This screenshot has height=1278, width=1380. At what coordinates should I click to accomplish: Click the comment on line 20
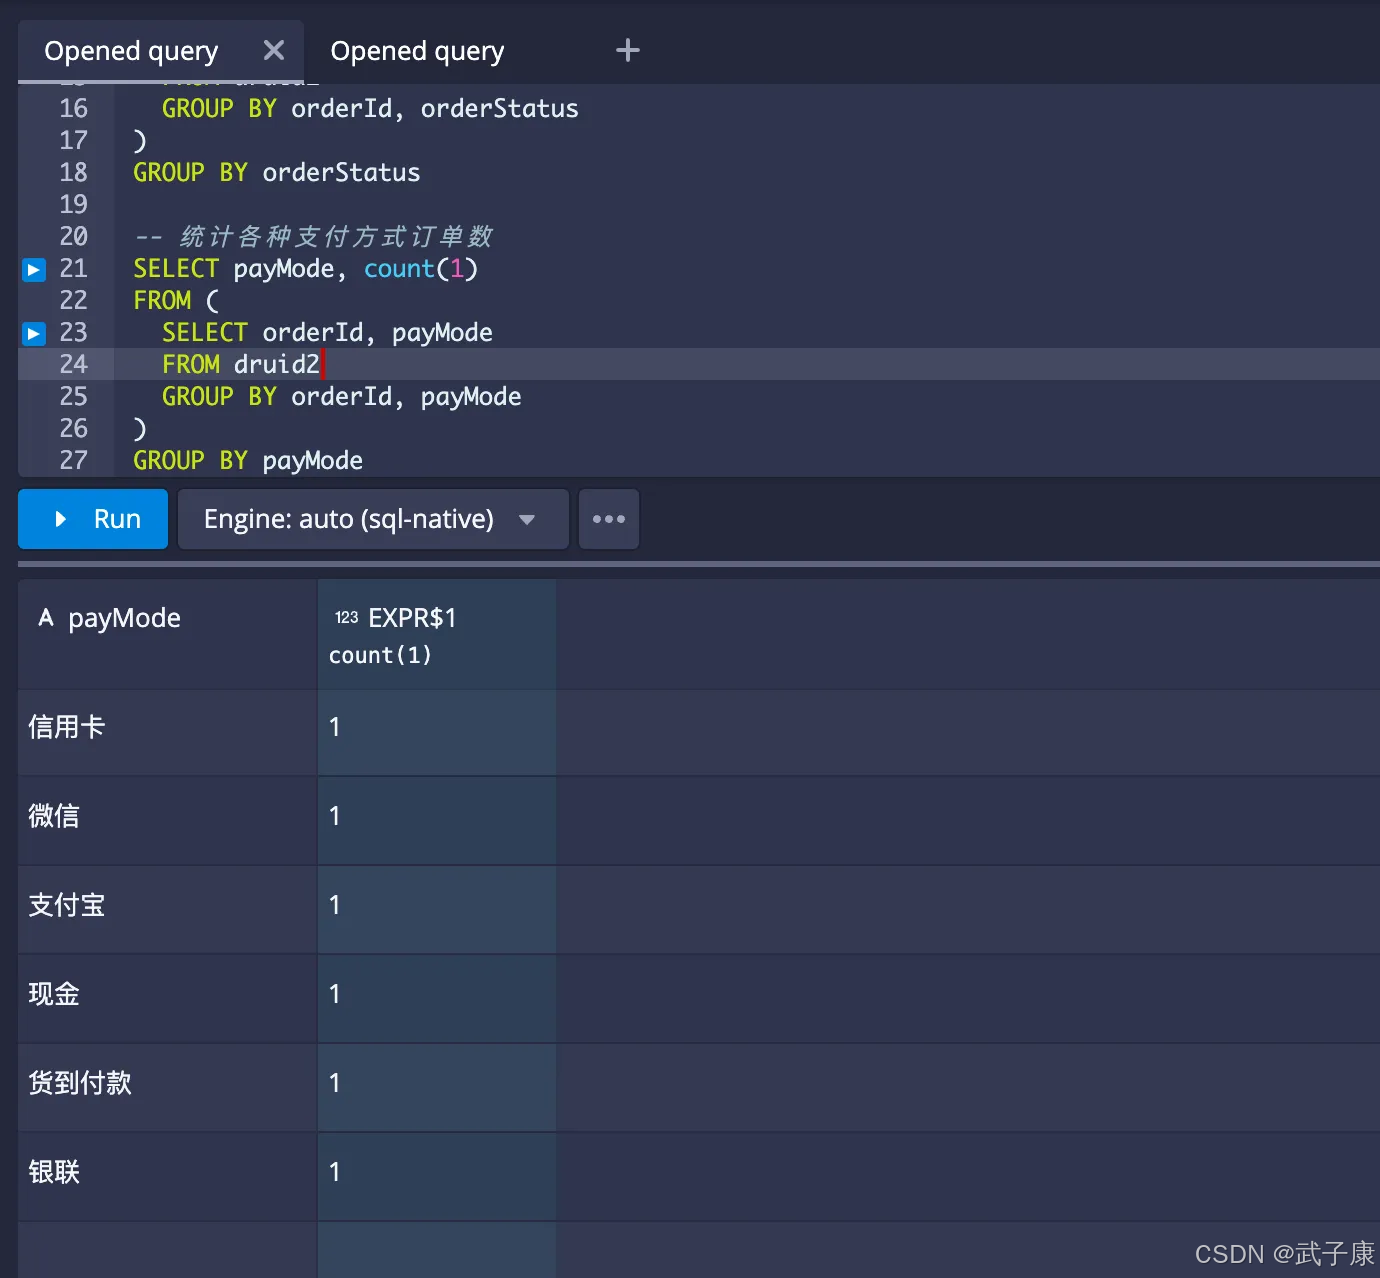tap(314, 237)
